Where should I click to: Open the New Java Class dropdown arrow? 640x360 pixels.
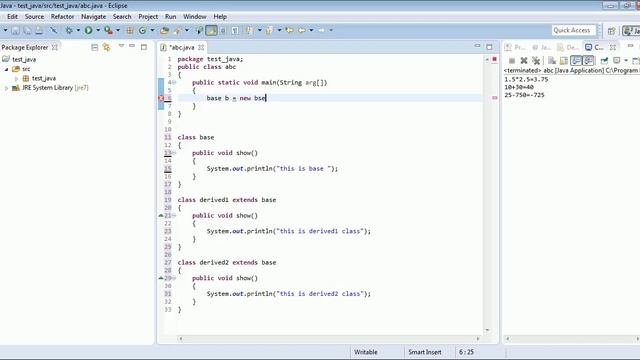point(152,31)
